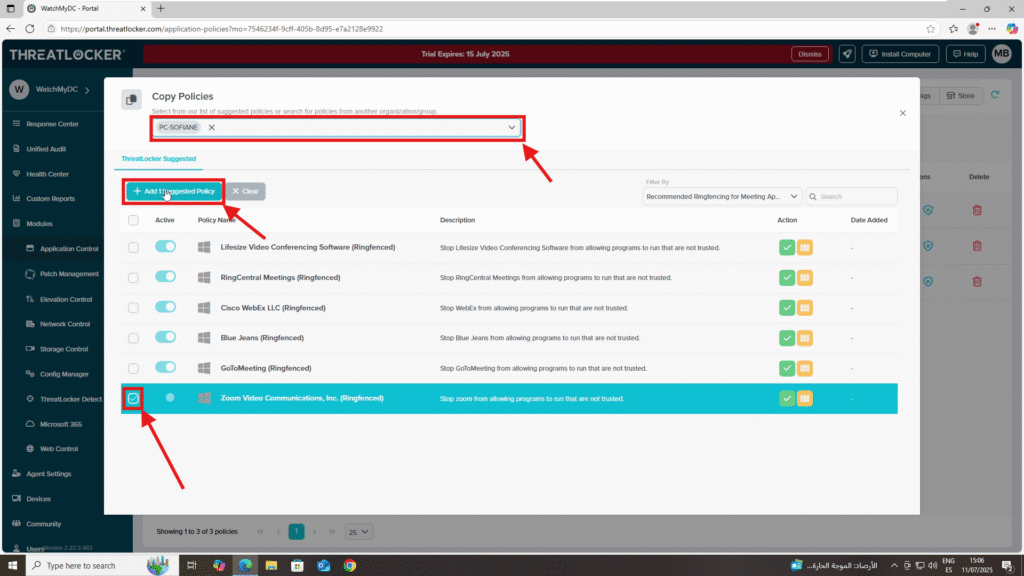Click the green action icon for RingCentral Meetings
The image size is (1024, 576).
787,278
